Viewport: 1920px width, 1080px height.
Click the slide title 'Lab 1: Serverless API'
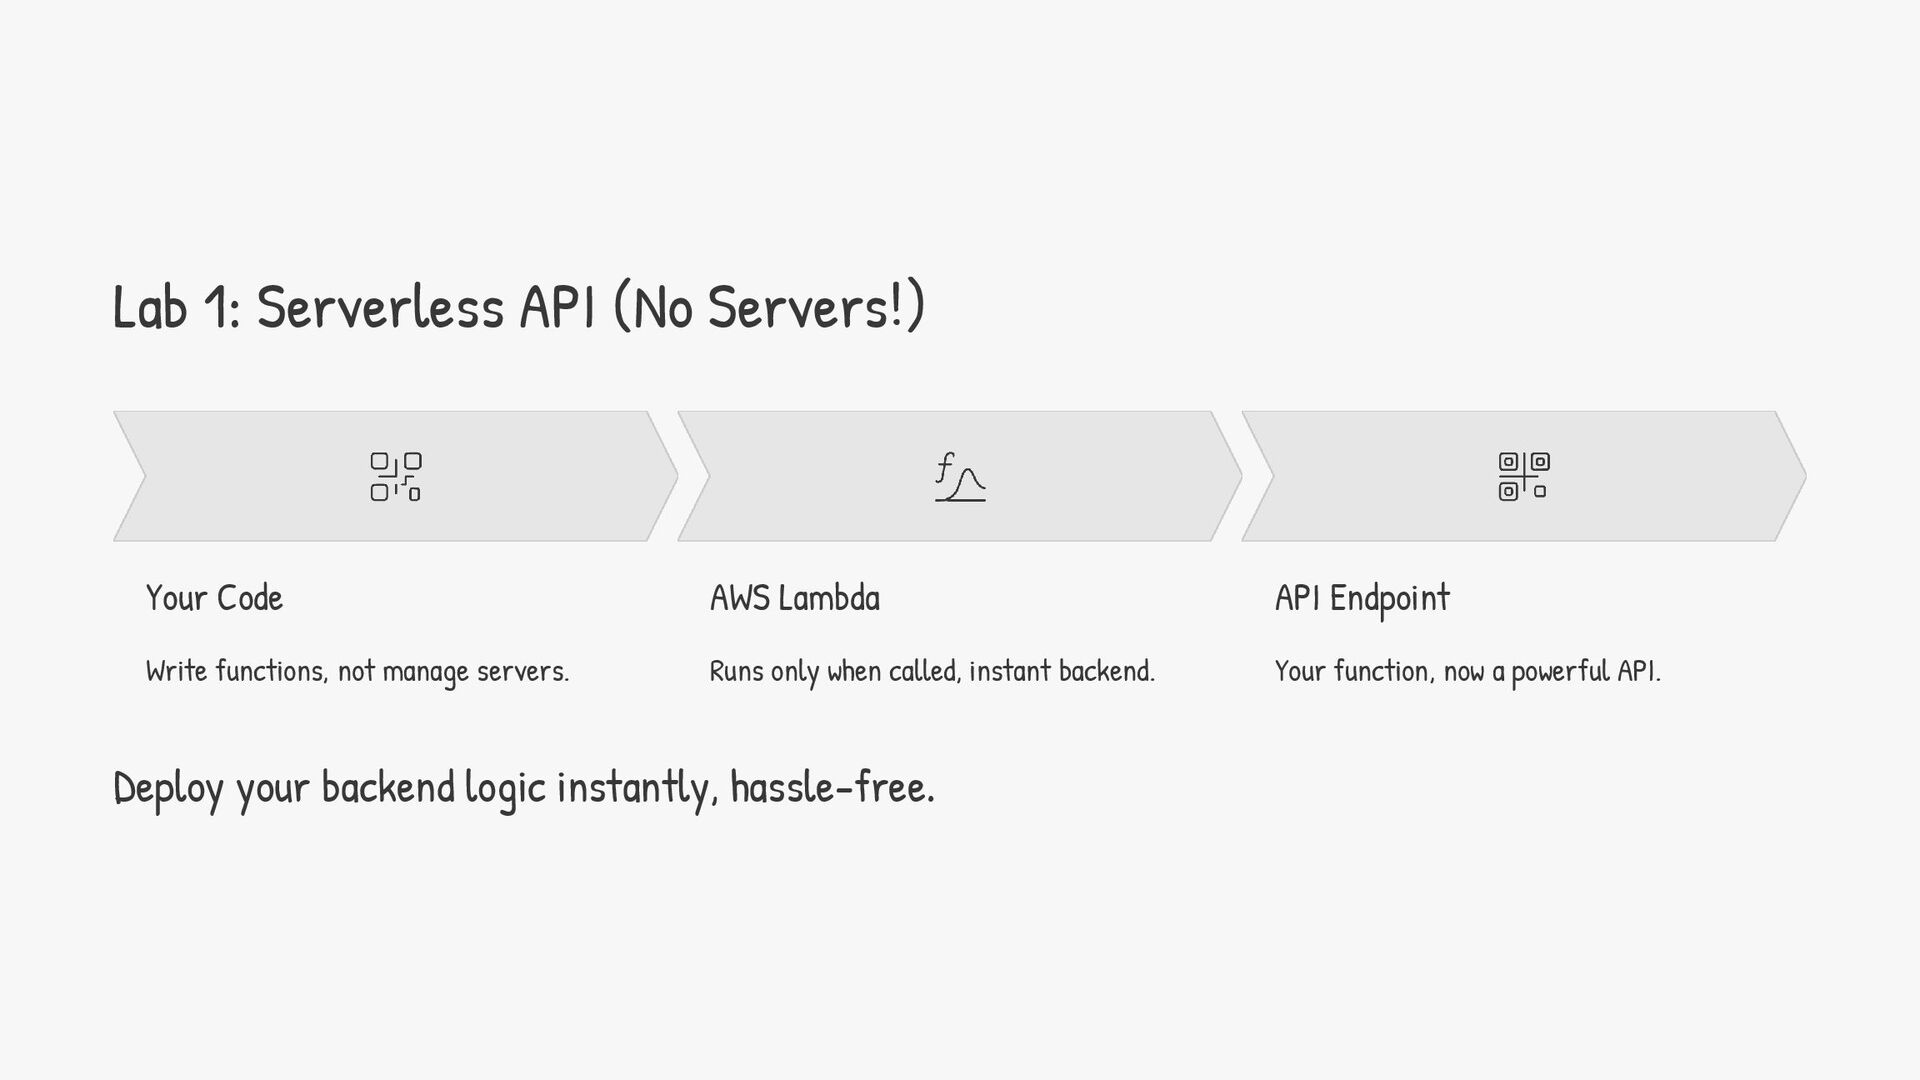tap(518, 306)
